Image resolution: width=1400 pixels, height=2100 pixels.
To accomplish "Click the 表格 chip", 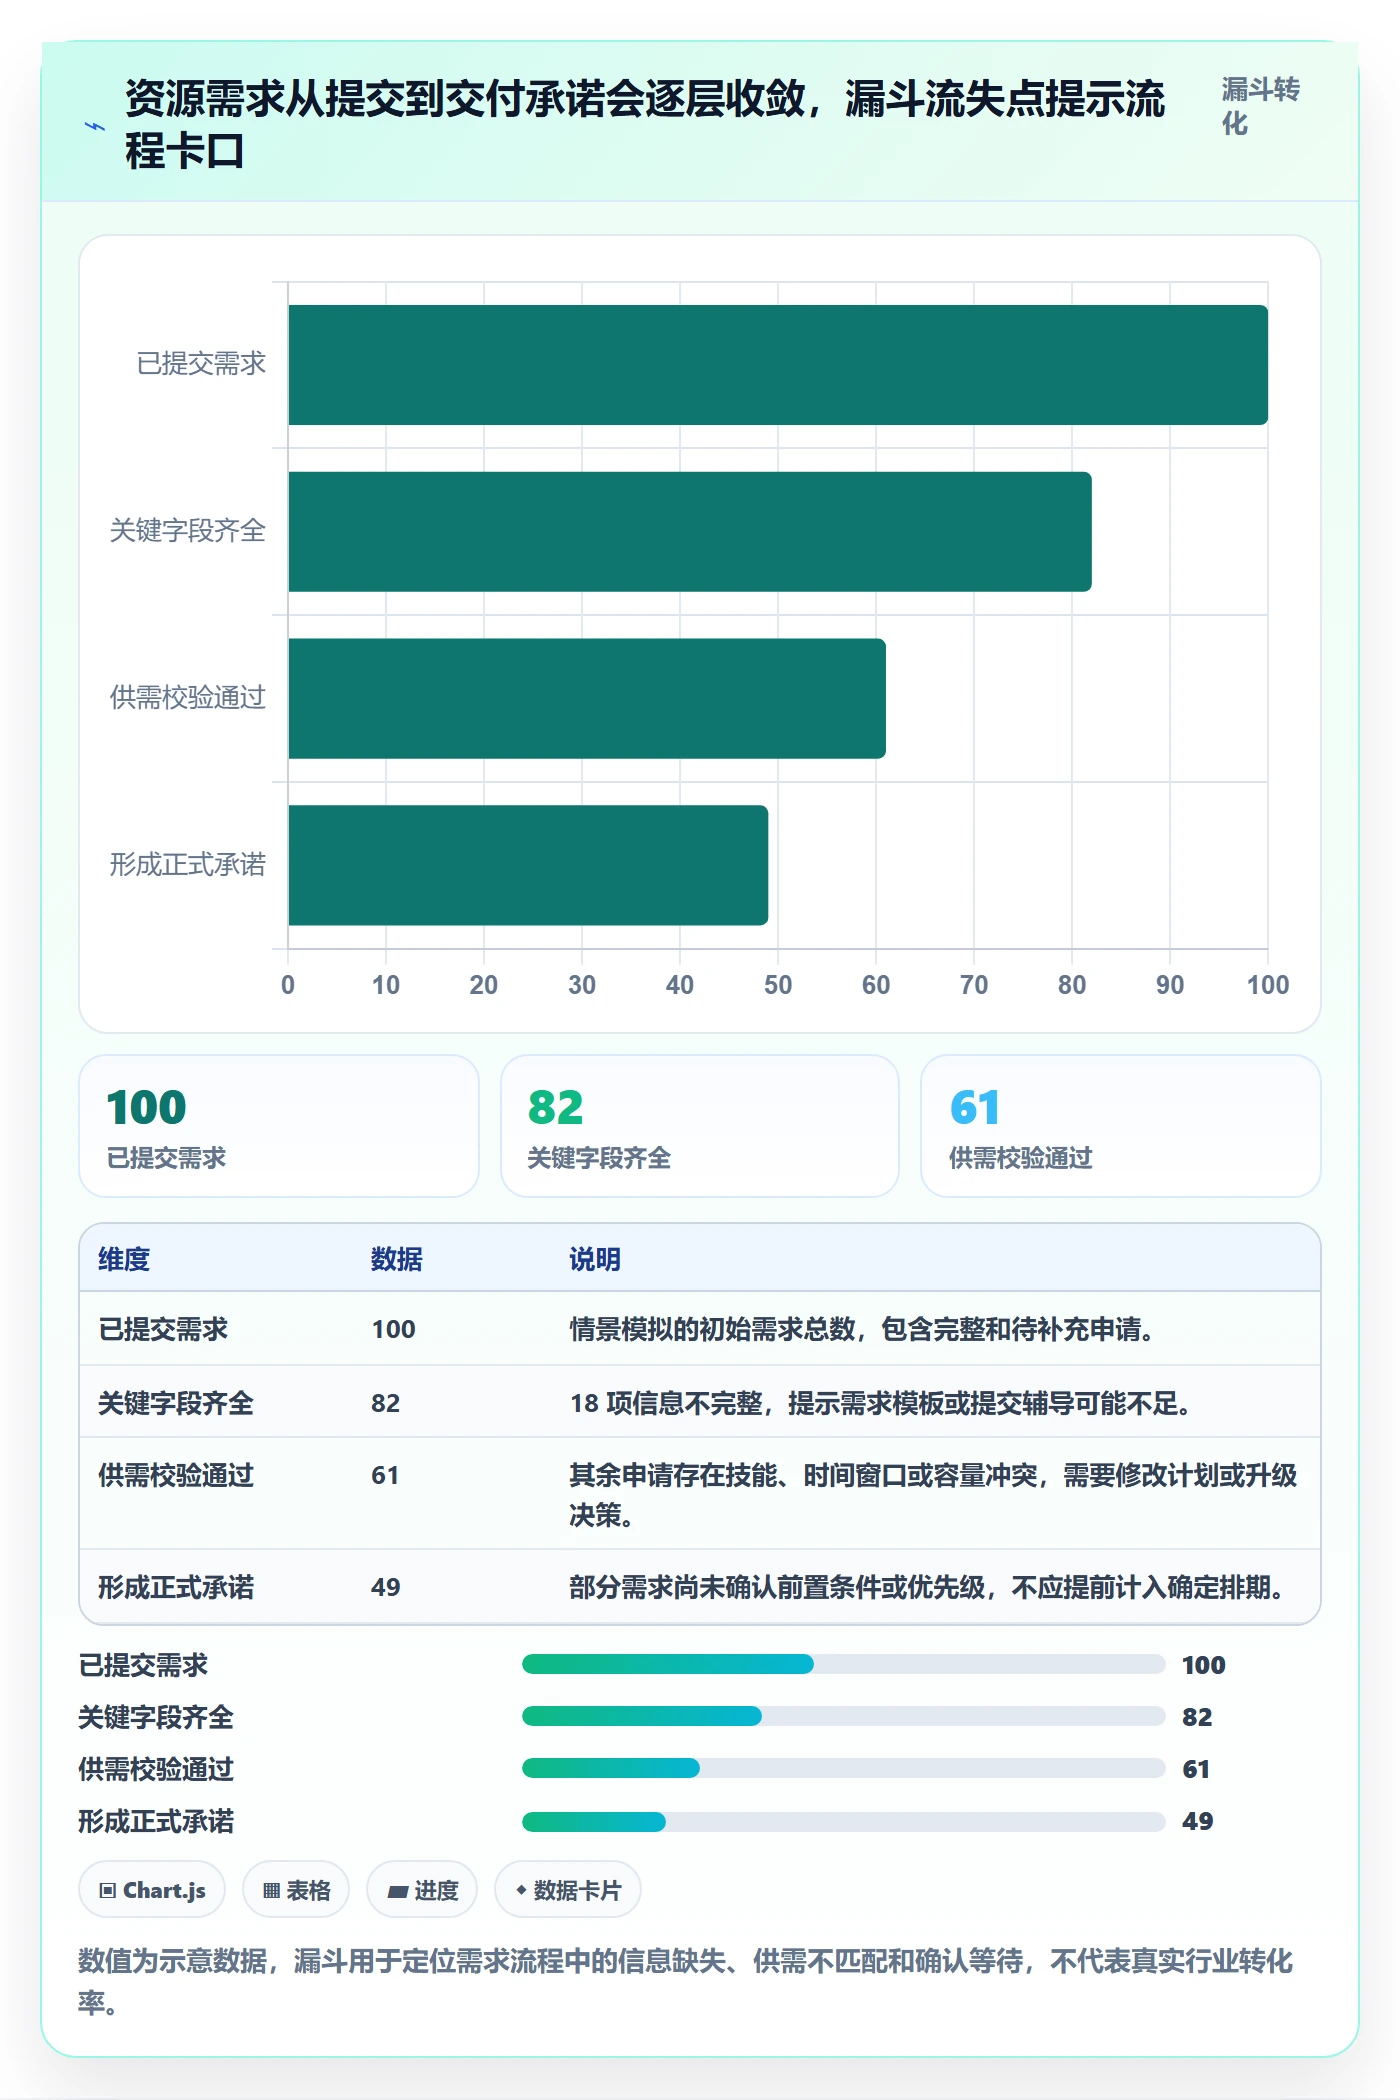I will [296, 1890].
